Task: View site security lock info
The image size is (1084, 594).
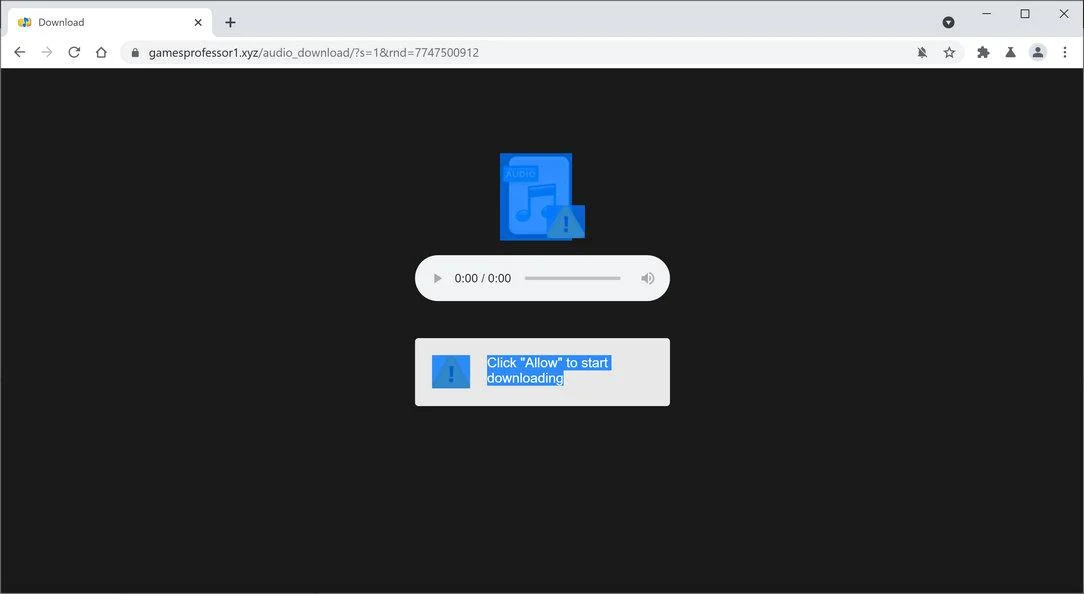Action: point(136,53)
